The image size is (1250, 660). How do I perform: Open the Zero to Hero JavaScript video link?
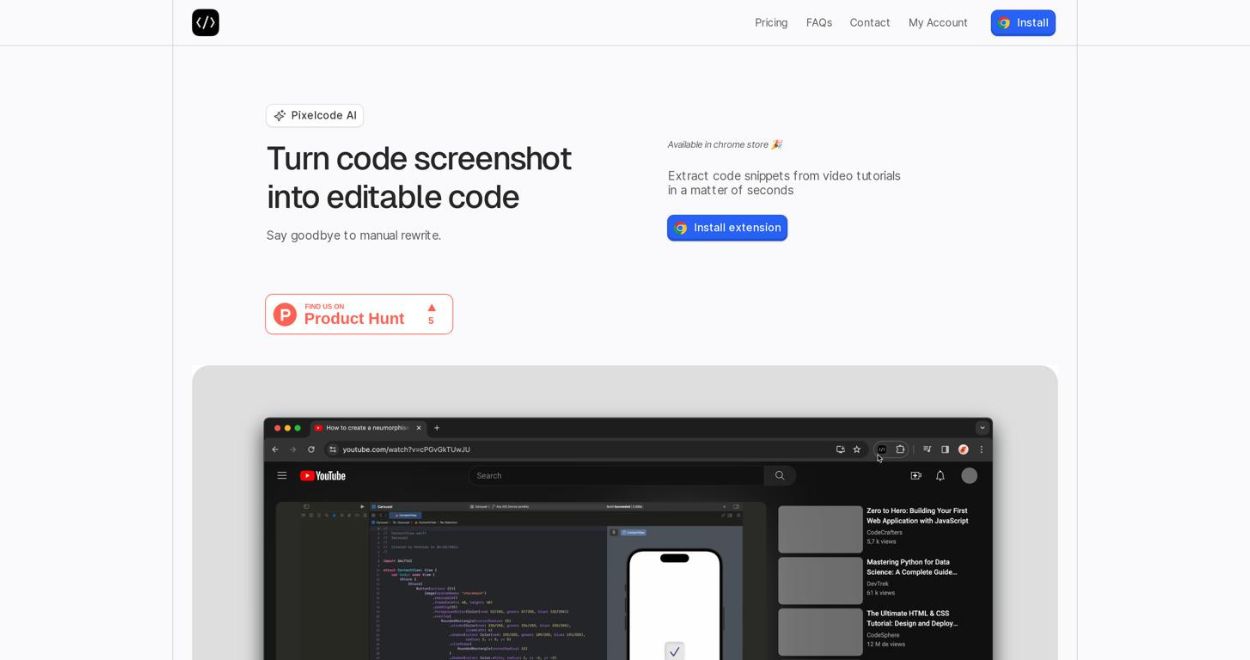[x=917, y=515]
